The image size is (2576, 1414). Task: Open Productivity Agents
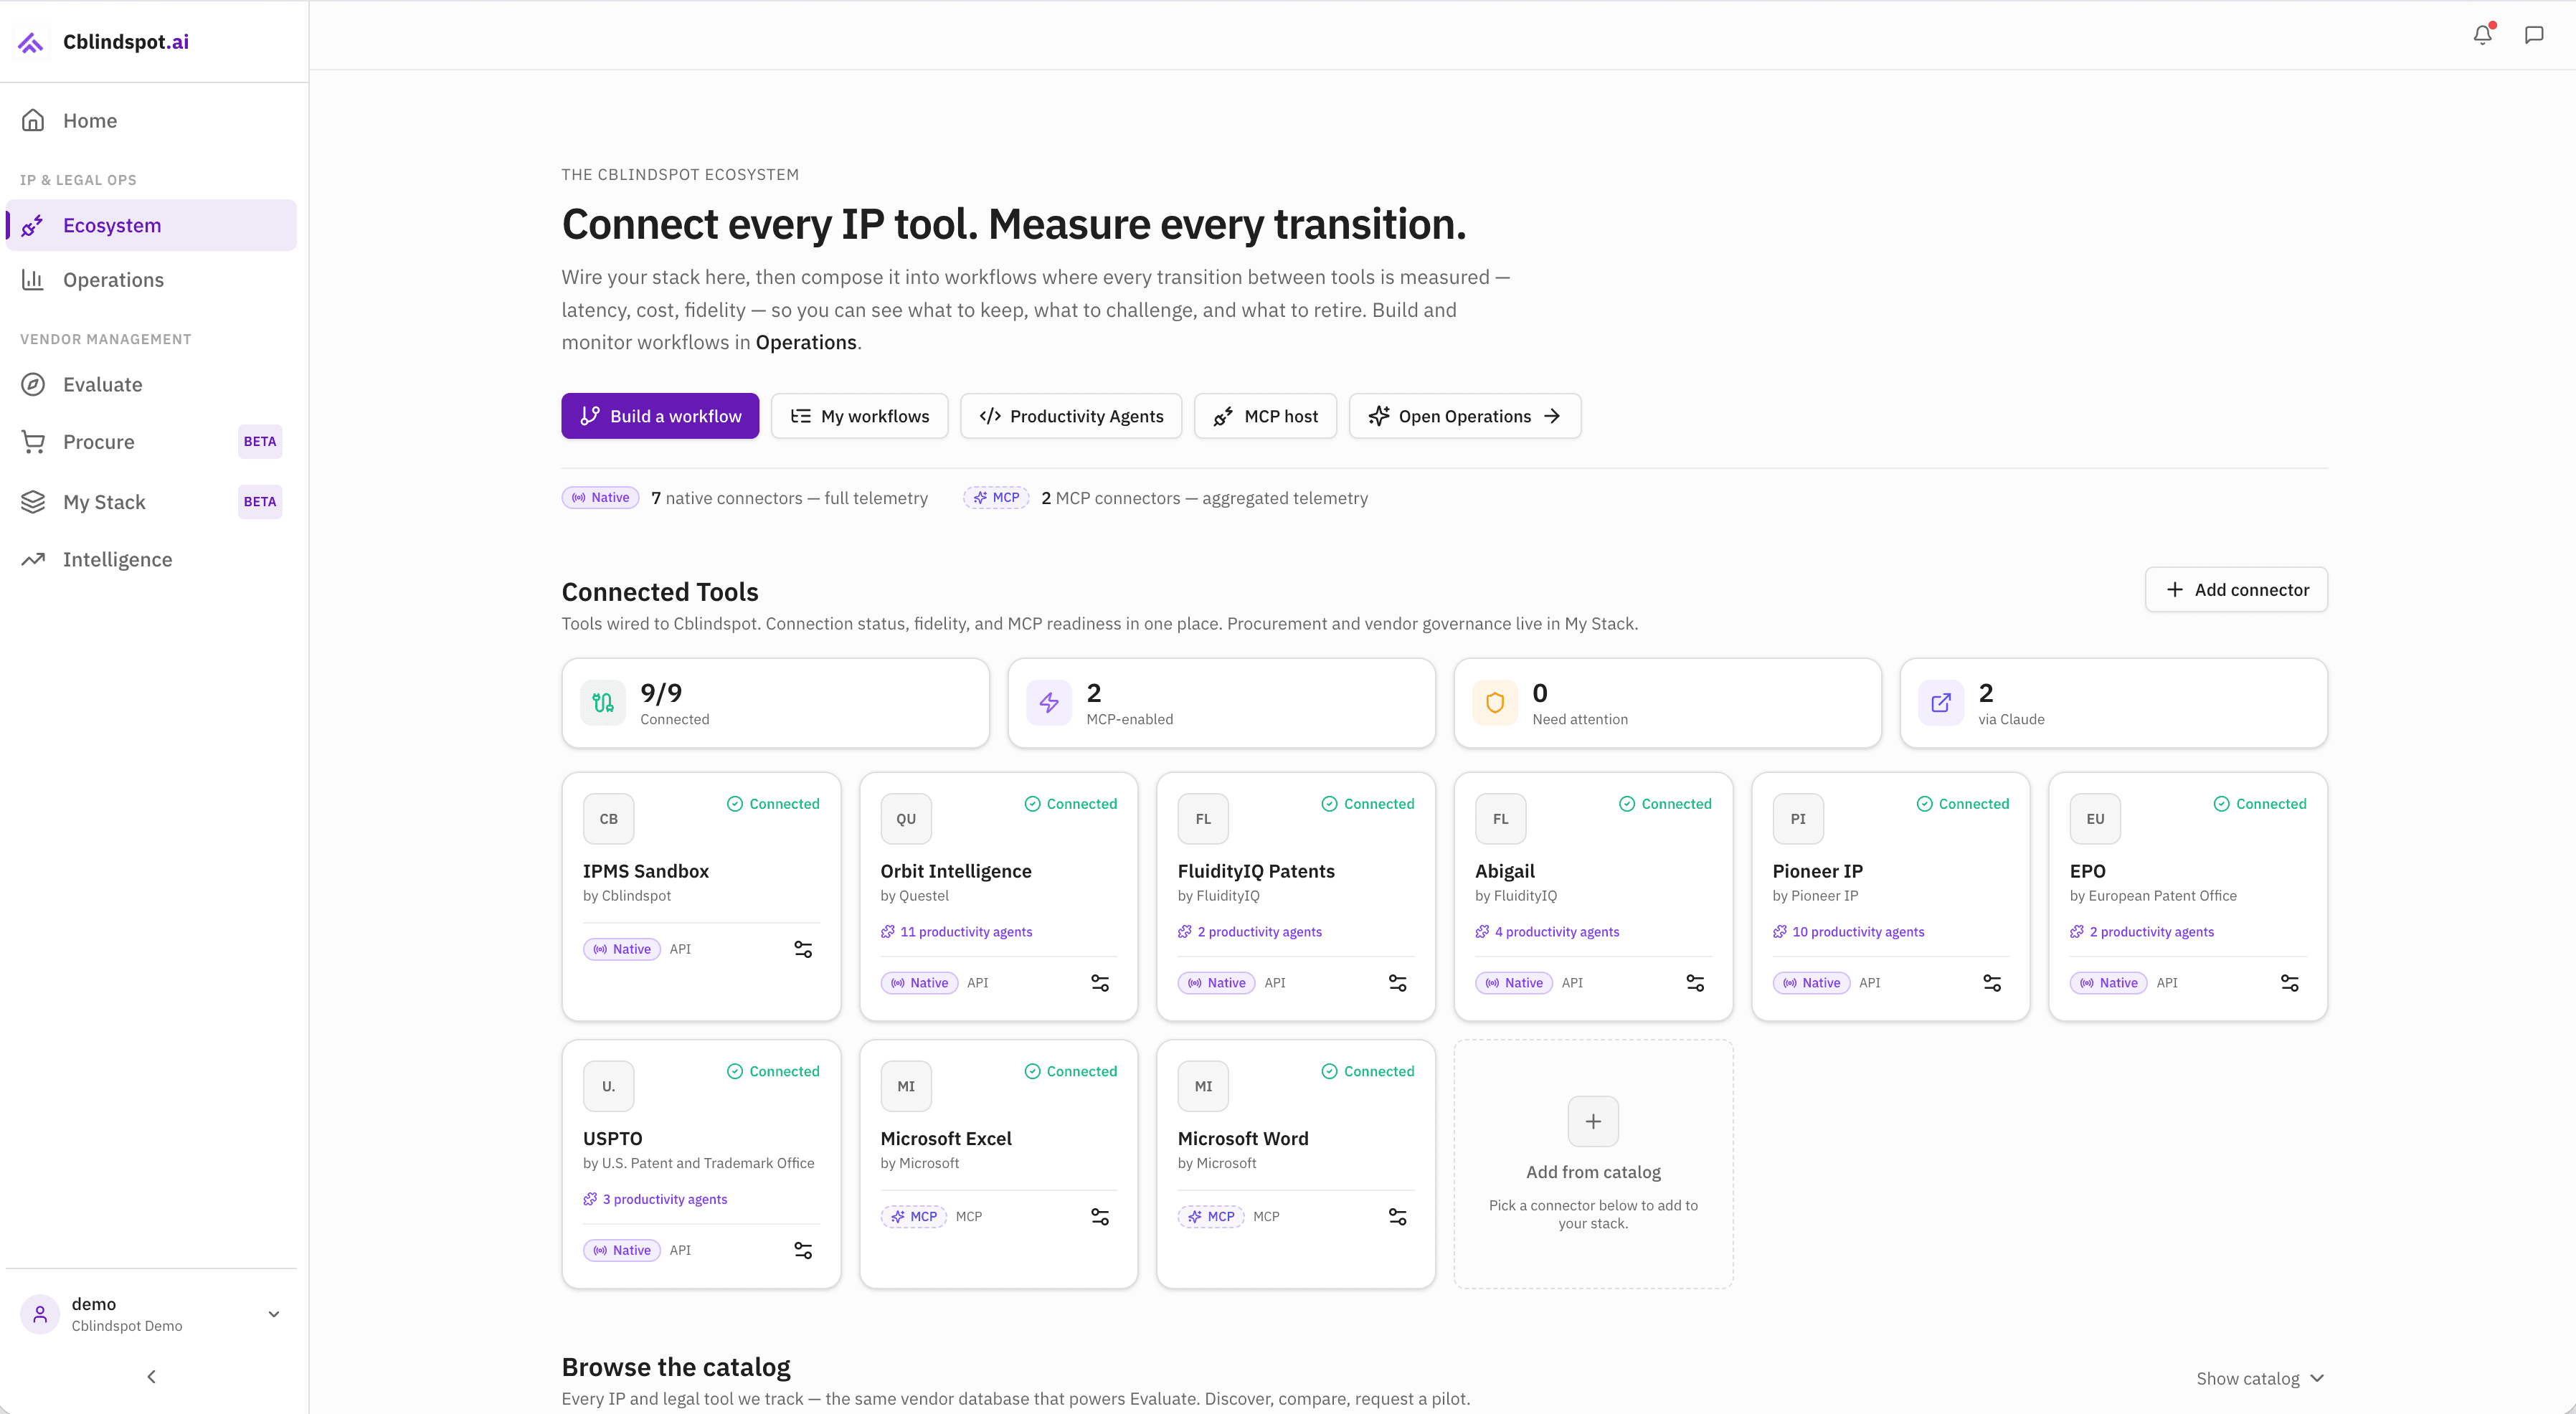tap(1071, 416)
